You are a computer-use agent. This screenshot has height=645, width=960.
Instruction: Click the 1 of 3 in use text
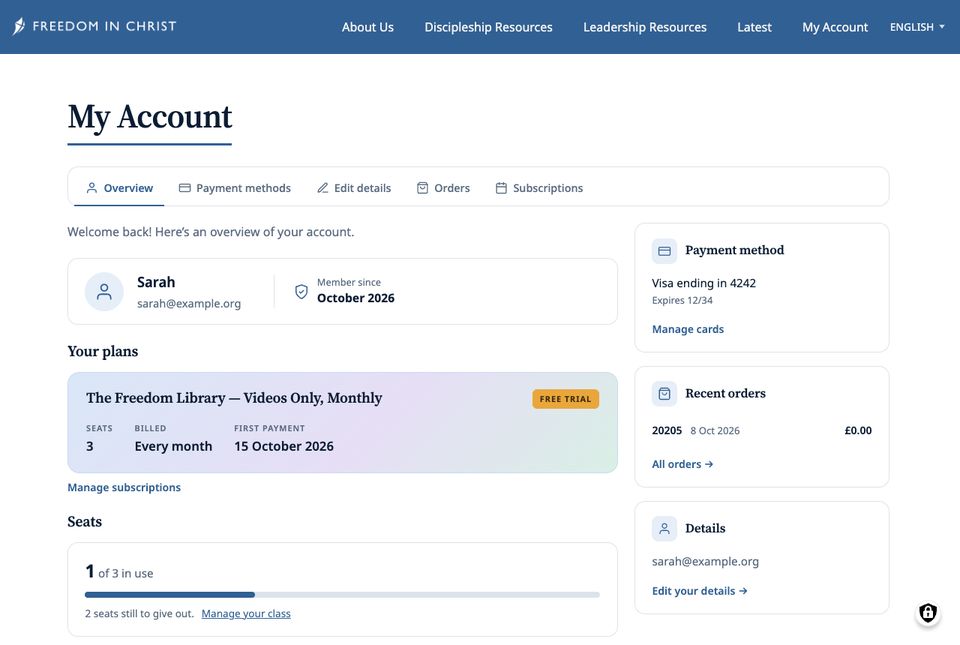pyautogui.click(x=119, y=572)
